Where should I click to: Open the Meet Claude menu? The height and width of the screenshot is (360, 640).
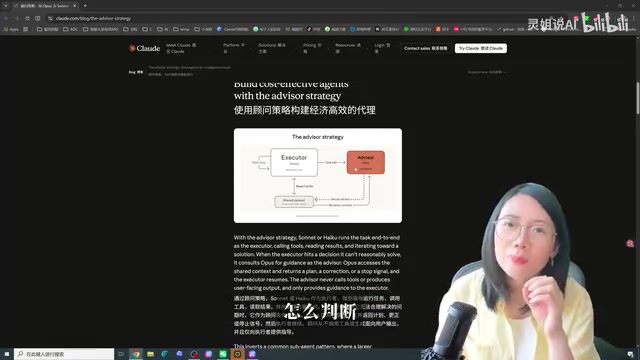(181, 48)
